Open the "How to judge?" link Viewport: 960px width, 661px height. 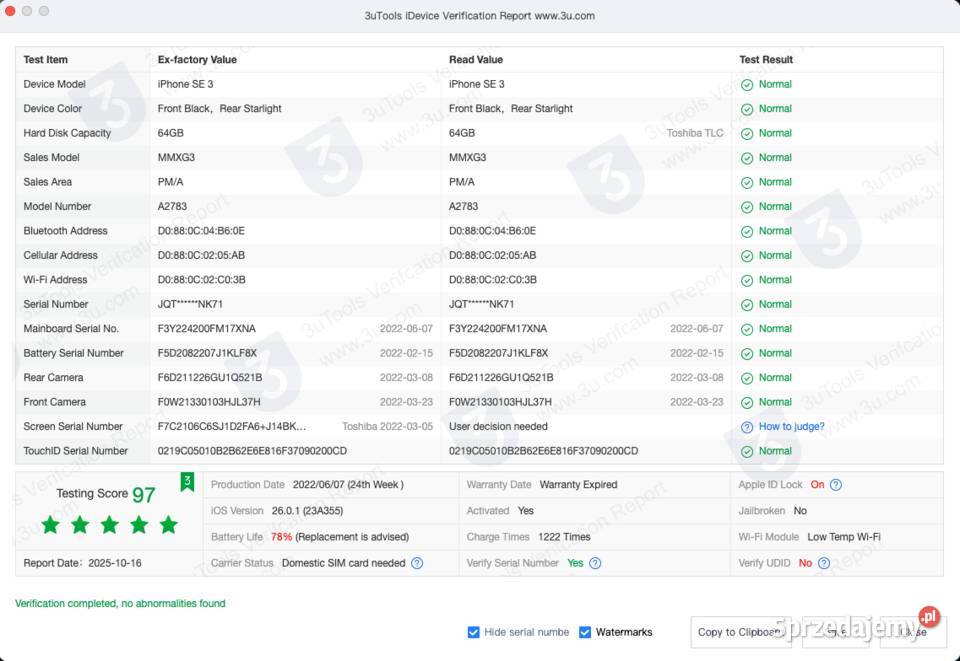tap(791, 427)
